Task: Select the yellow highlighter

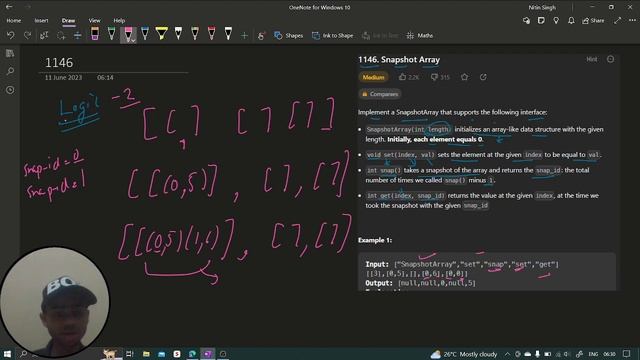Action: coord(162,34)
